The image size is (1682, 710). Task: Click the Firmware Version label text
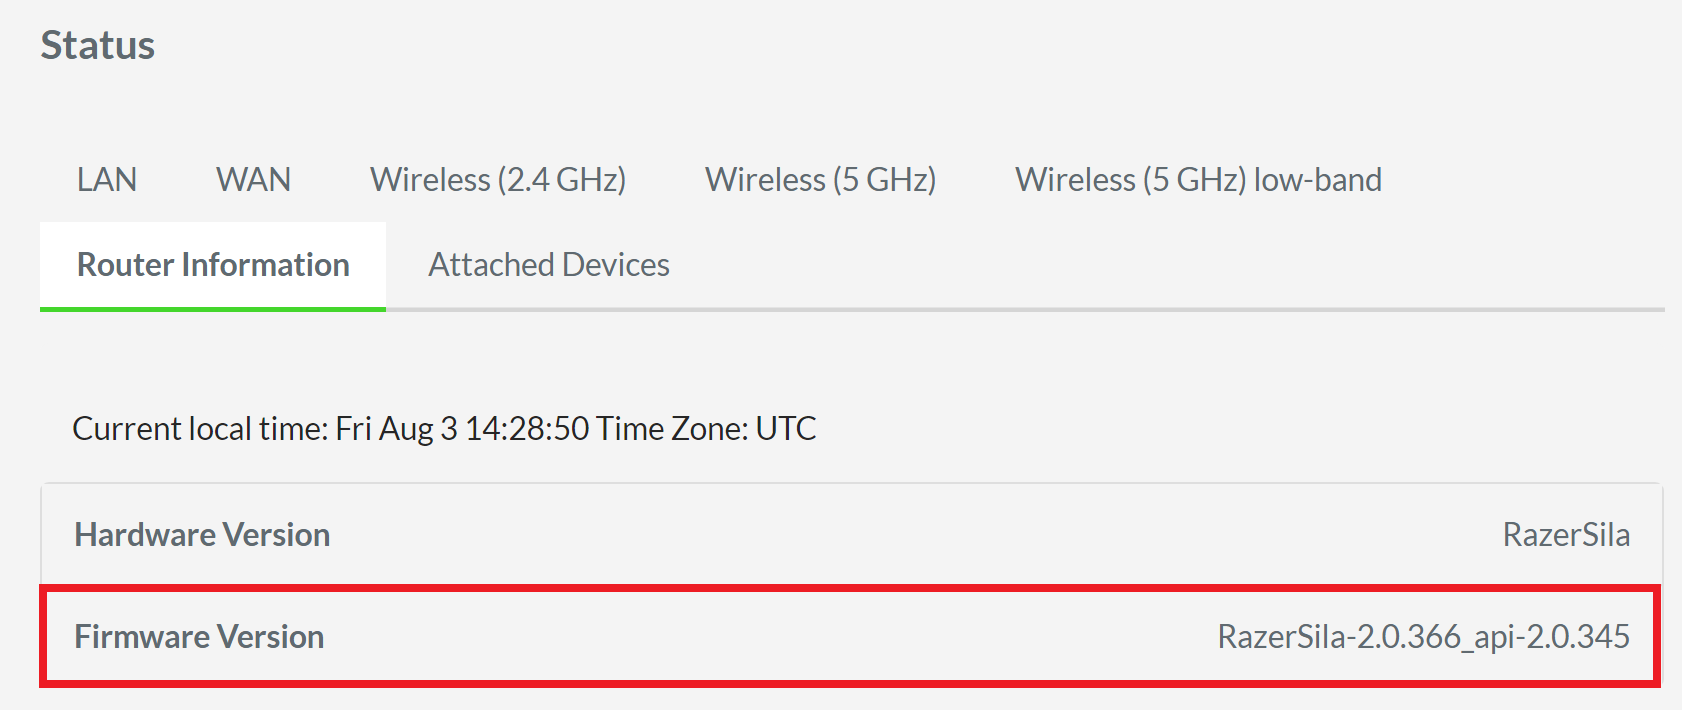pyautogui.click(x=198, y=637)
